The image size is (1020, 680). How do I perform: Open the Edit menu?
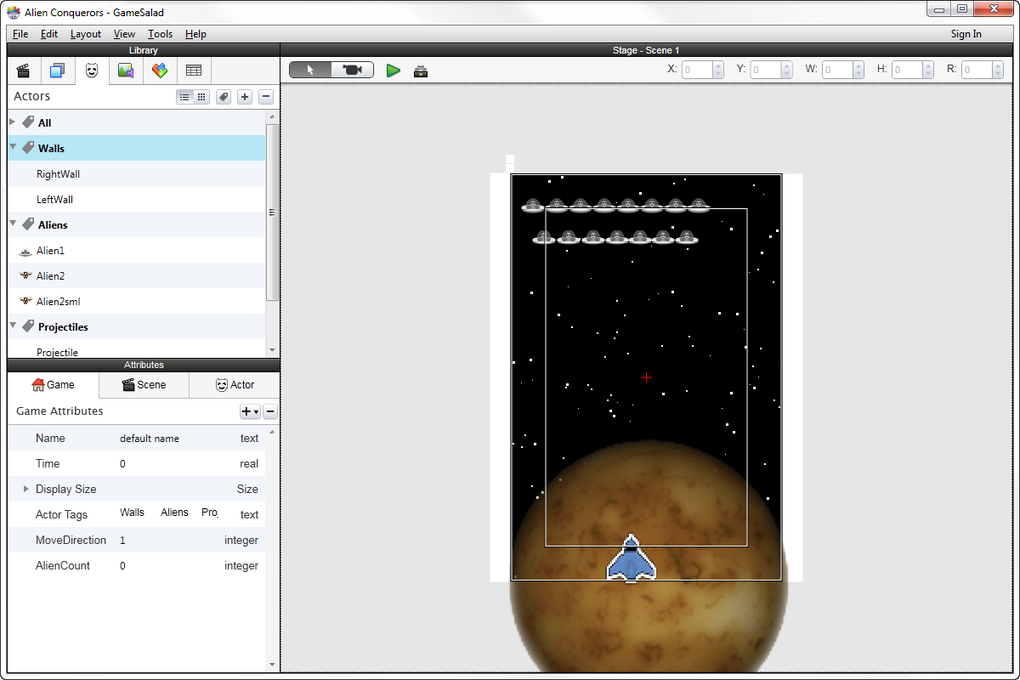tap(49, 34)
